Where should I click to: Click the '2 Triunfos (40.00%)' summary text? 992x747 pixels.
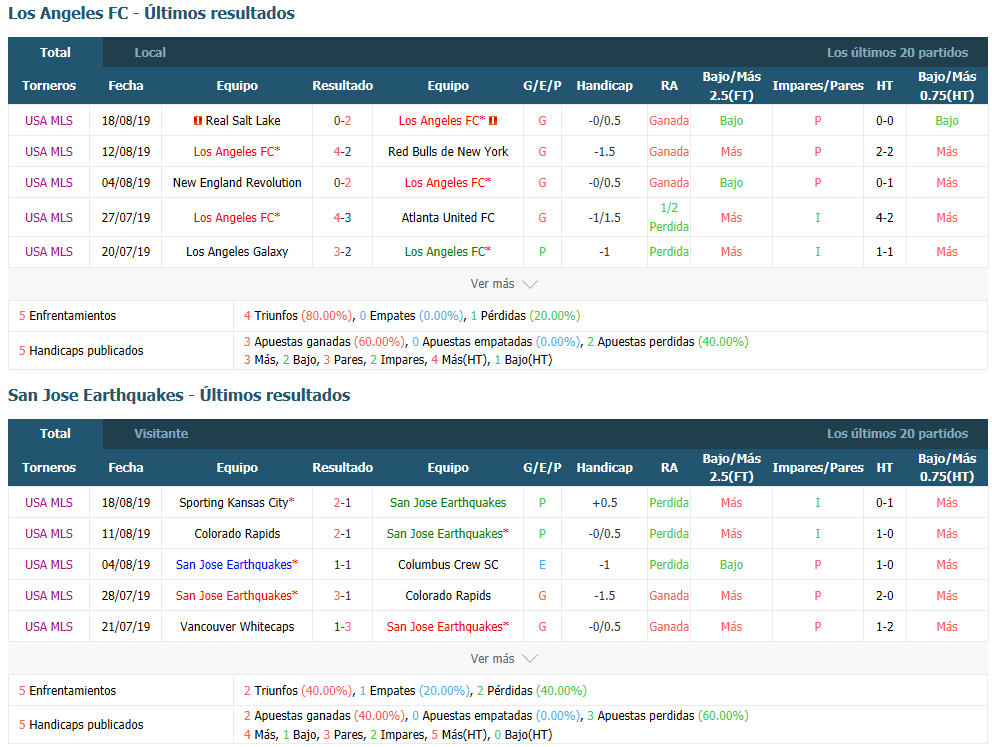[x=298, y=691]
